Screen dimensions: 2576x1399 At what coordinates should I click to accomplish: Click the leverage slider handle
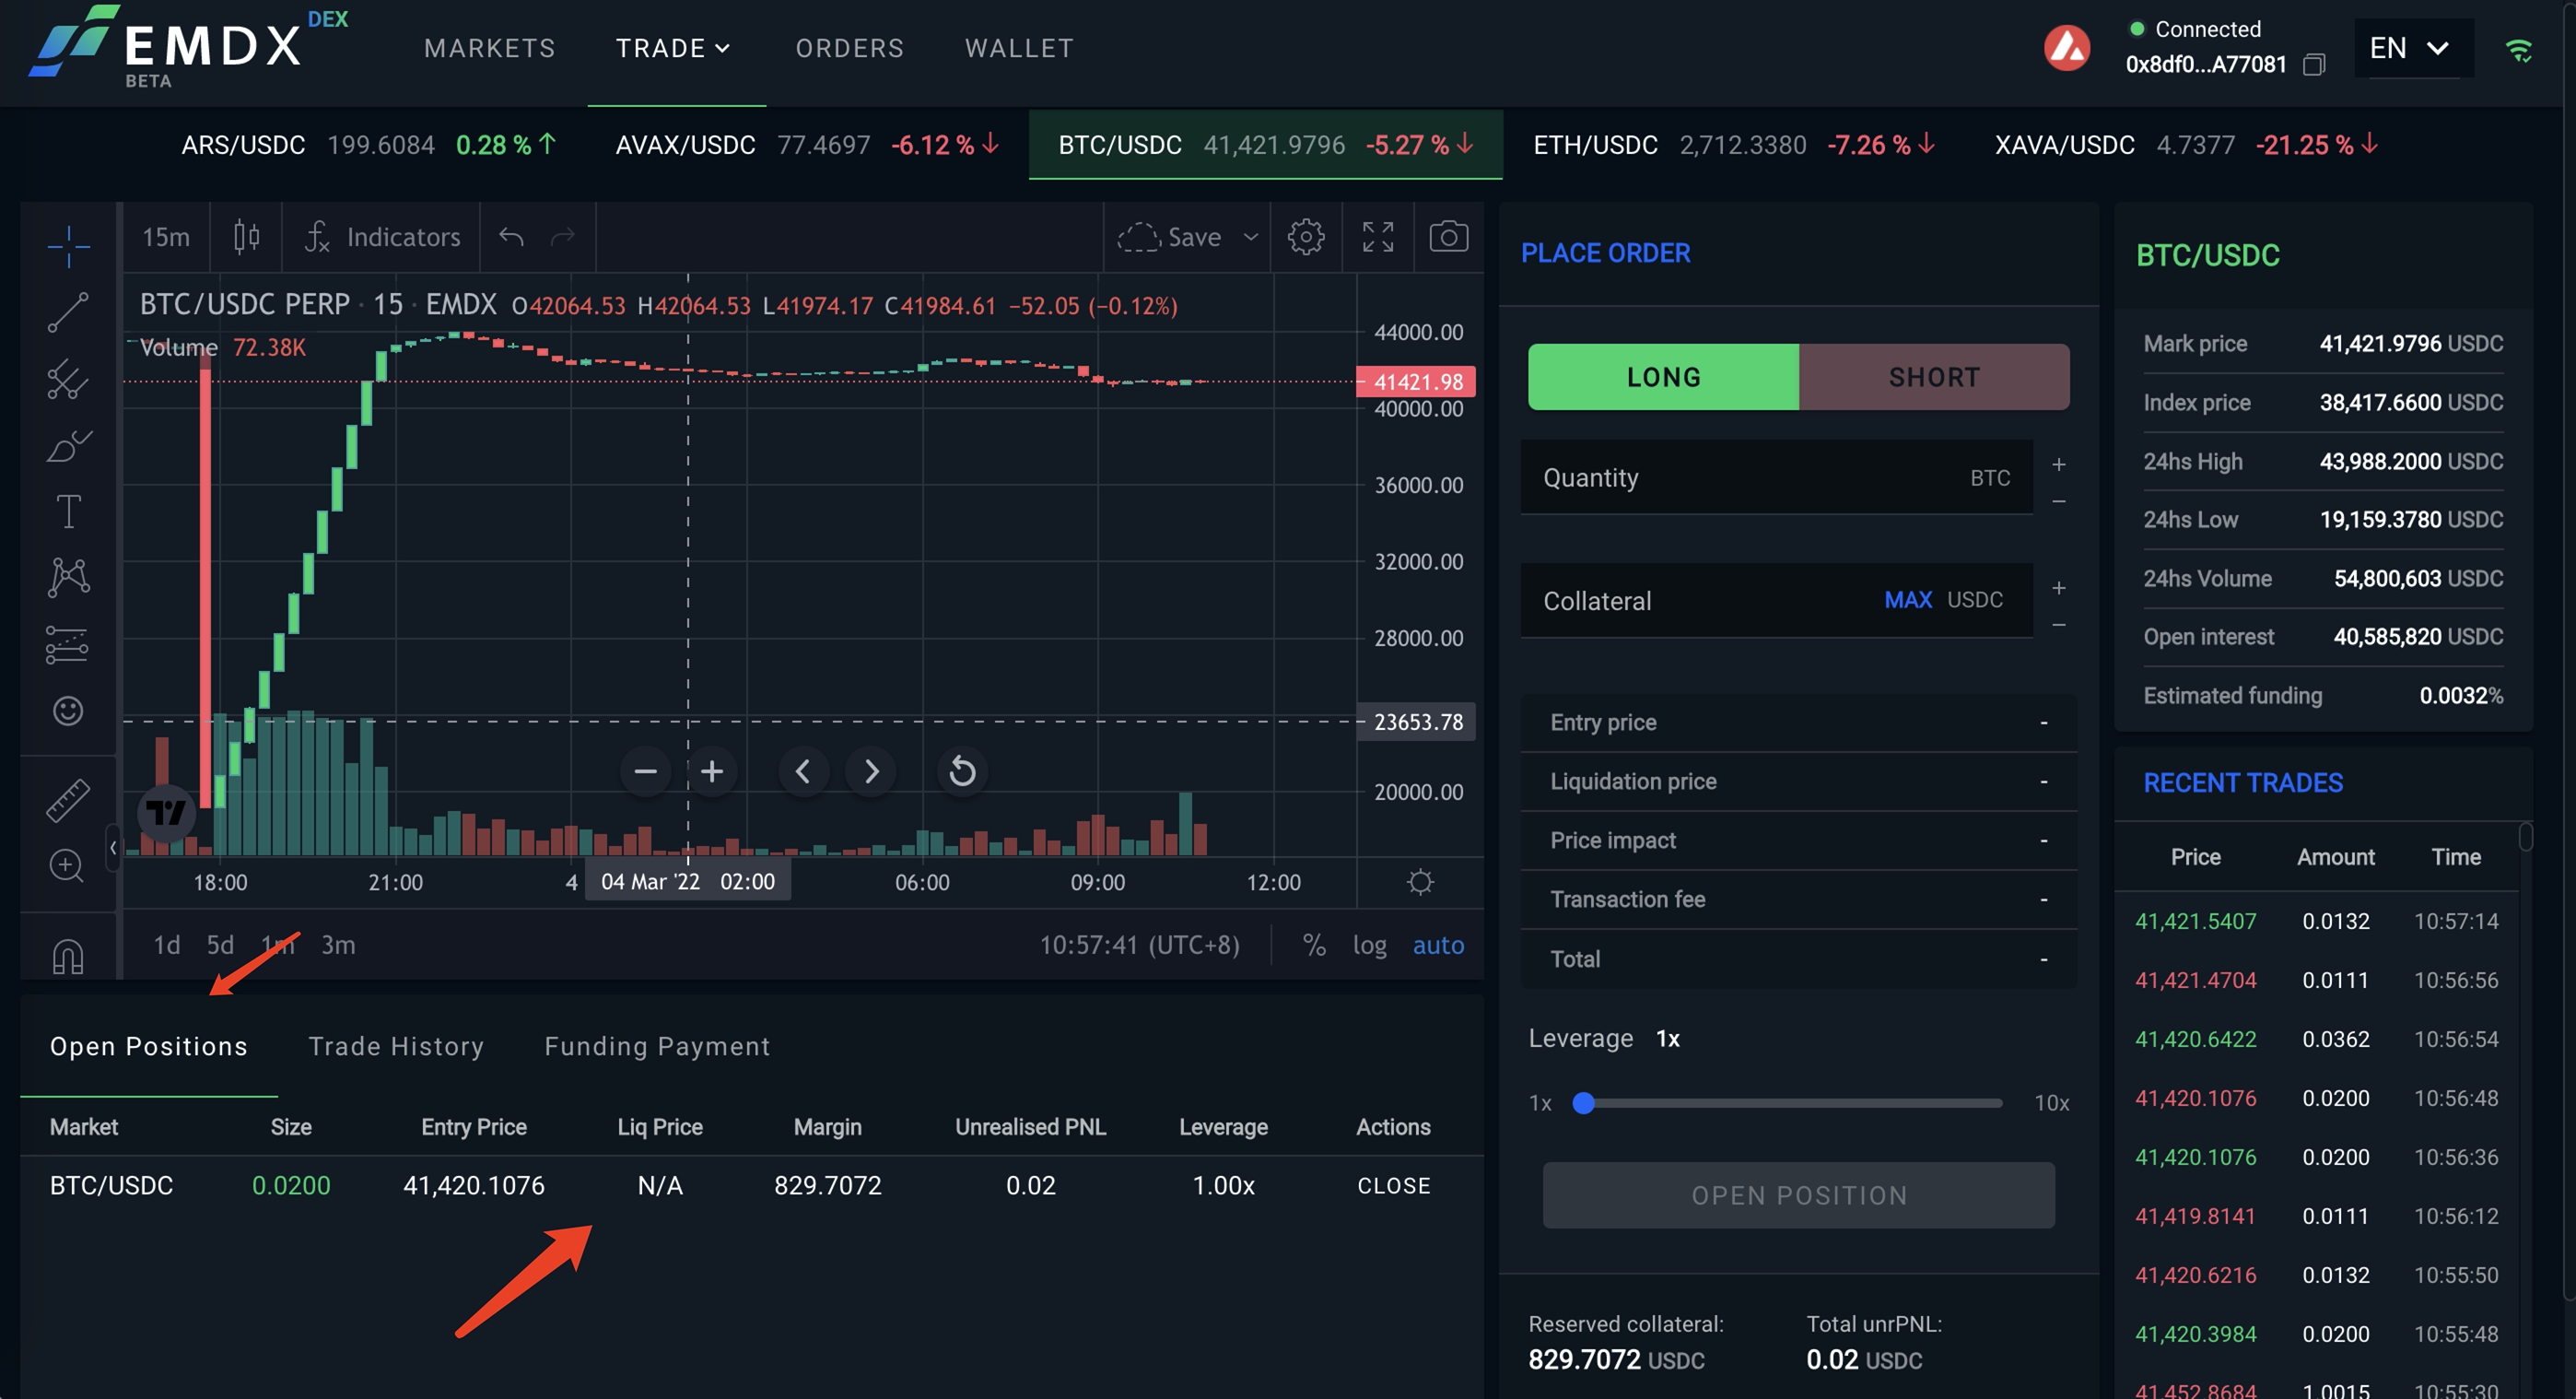click(x=1583, y=1103)
